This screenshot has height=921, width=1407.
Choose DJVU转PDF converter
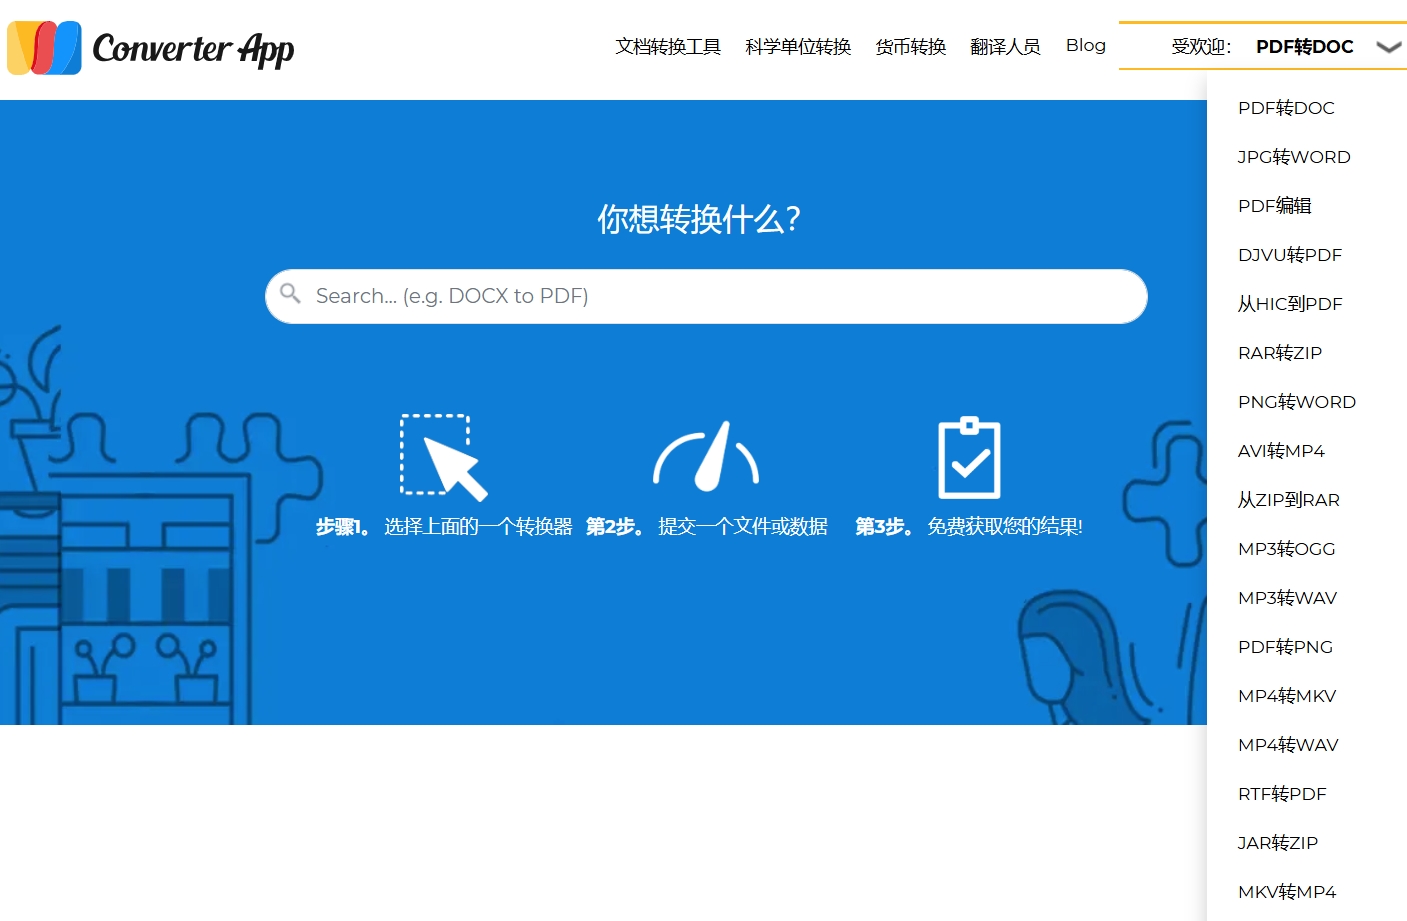tap(1290, 255)
